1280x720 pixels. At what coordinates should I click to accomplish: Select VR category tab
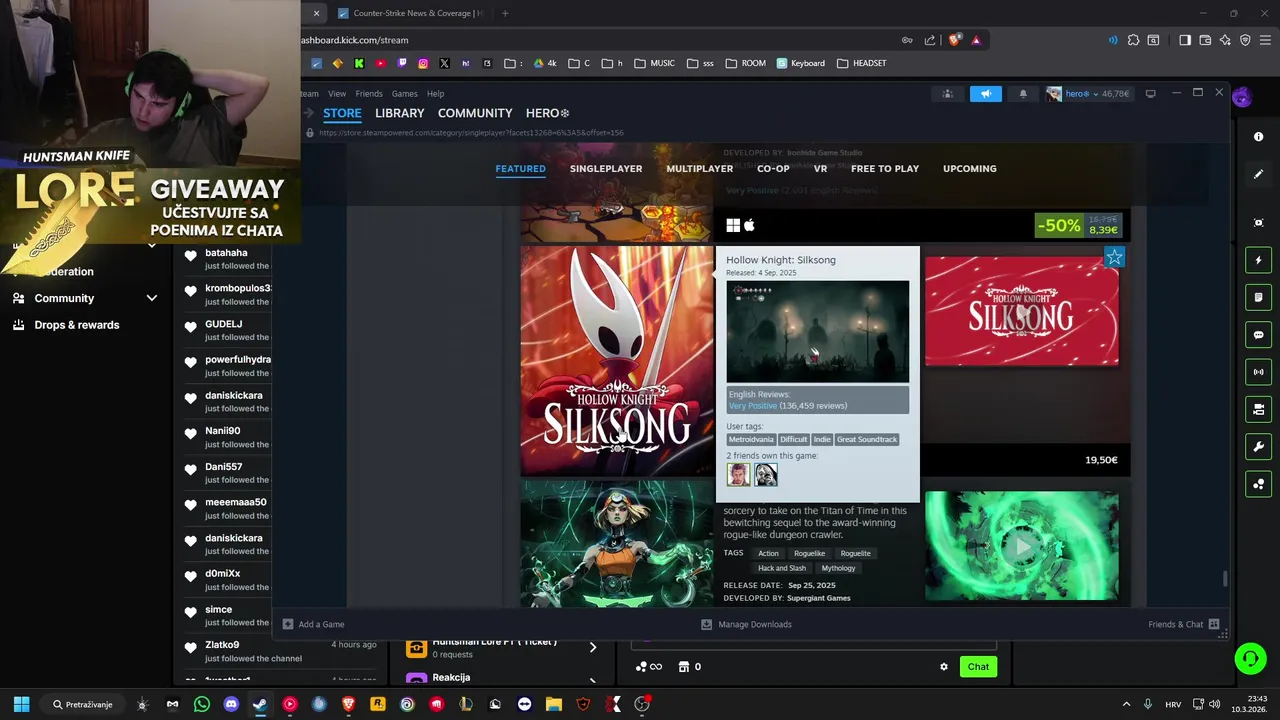pyautogui.click(x=821, y=169)
